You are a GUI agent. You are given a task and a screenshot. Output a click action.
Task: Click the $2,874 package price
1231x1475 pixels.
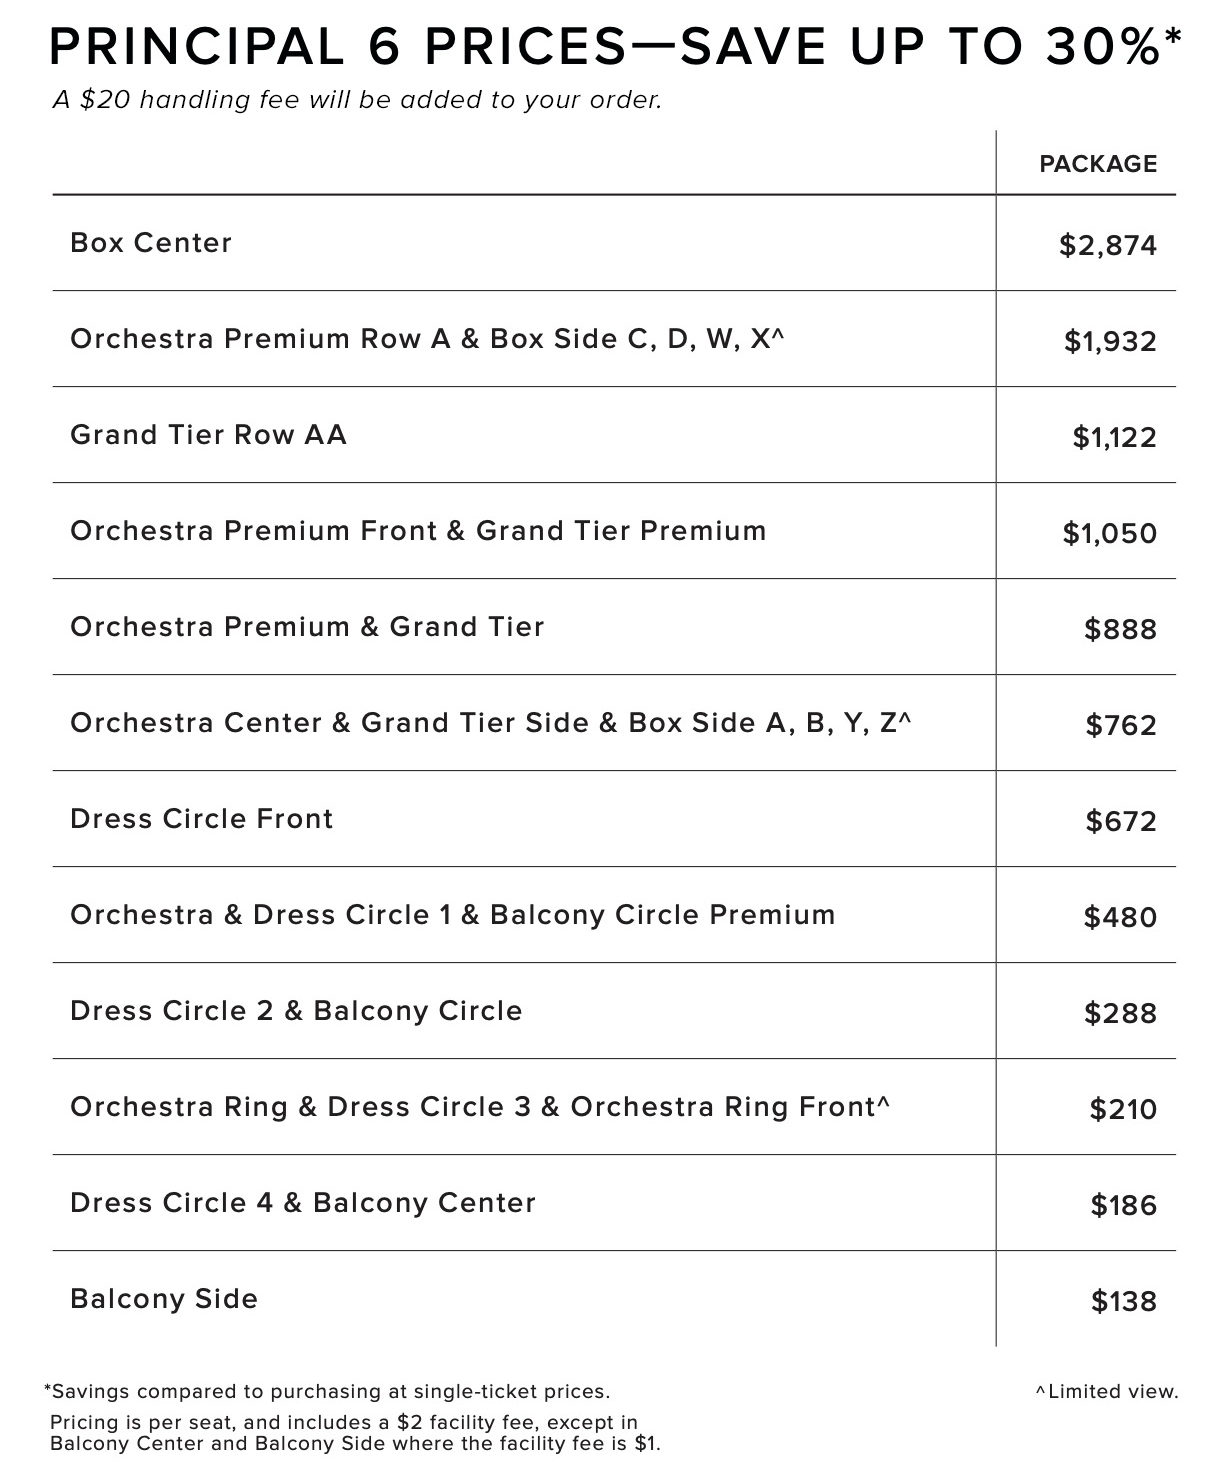(x=1108, y=245)
